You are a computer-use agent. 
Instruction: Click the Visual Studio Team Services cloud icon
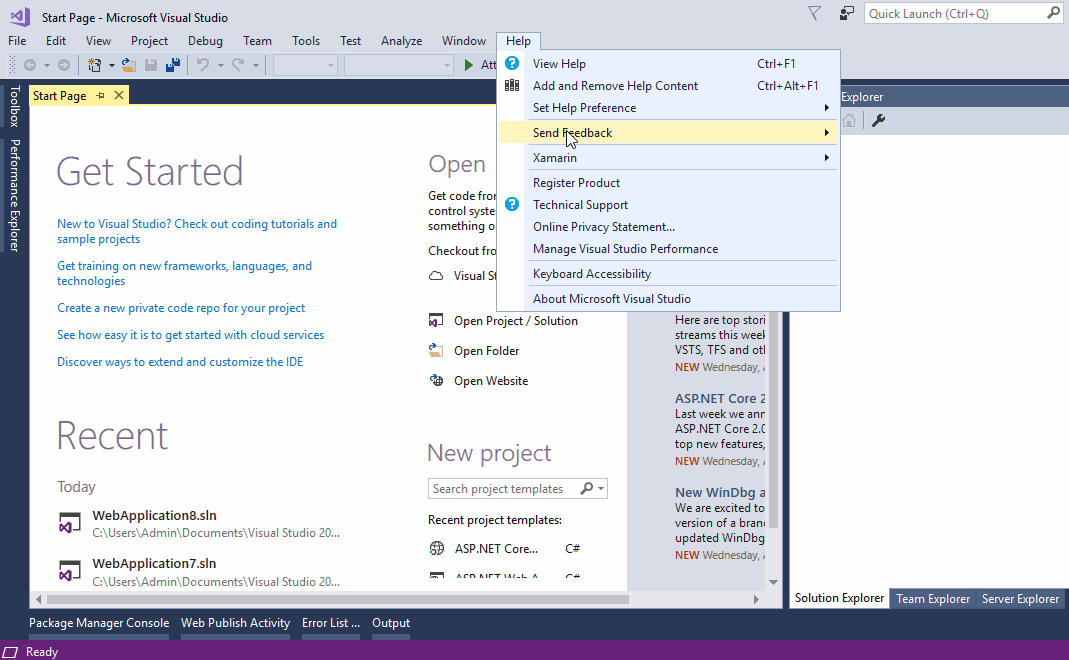tap(436, 275)
